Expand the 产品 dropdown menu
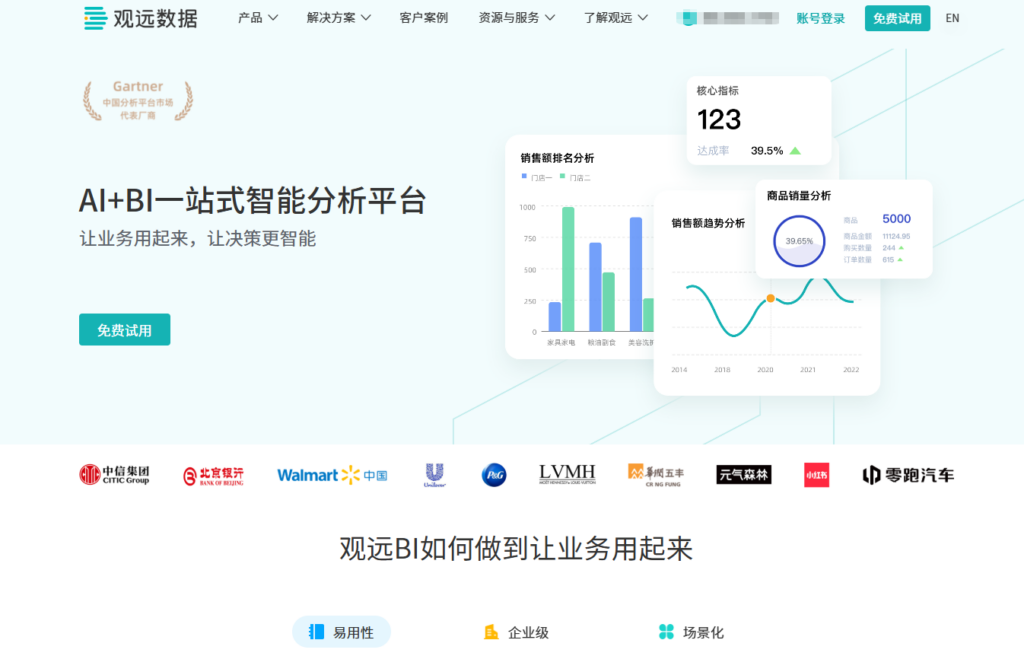Screen dimensions: 1024x656 258,18
